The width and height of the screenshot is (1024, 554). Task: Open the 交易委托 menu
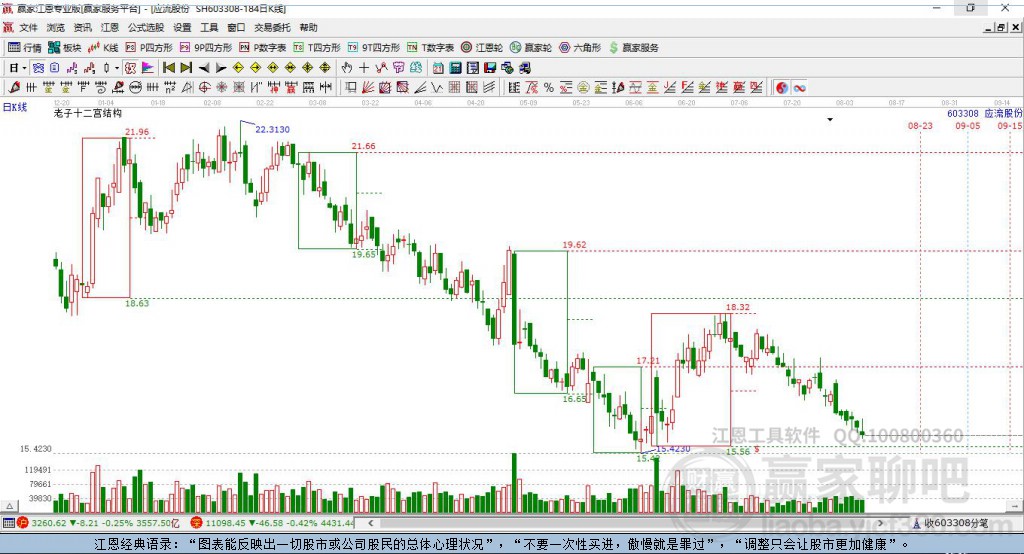pos(272,27)
